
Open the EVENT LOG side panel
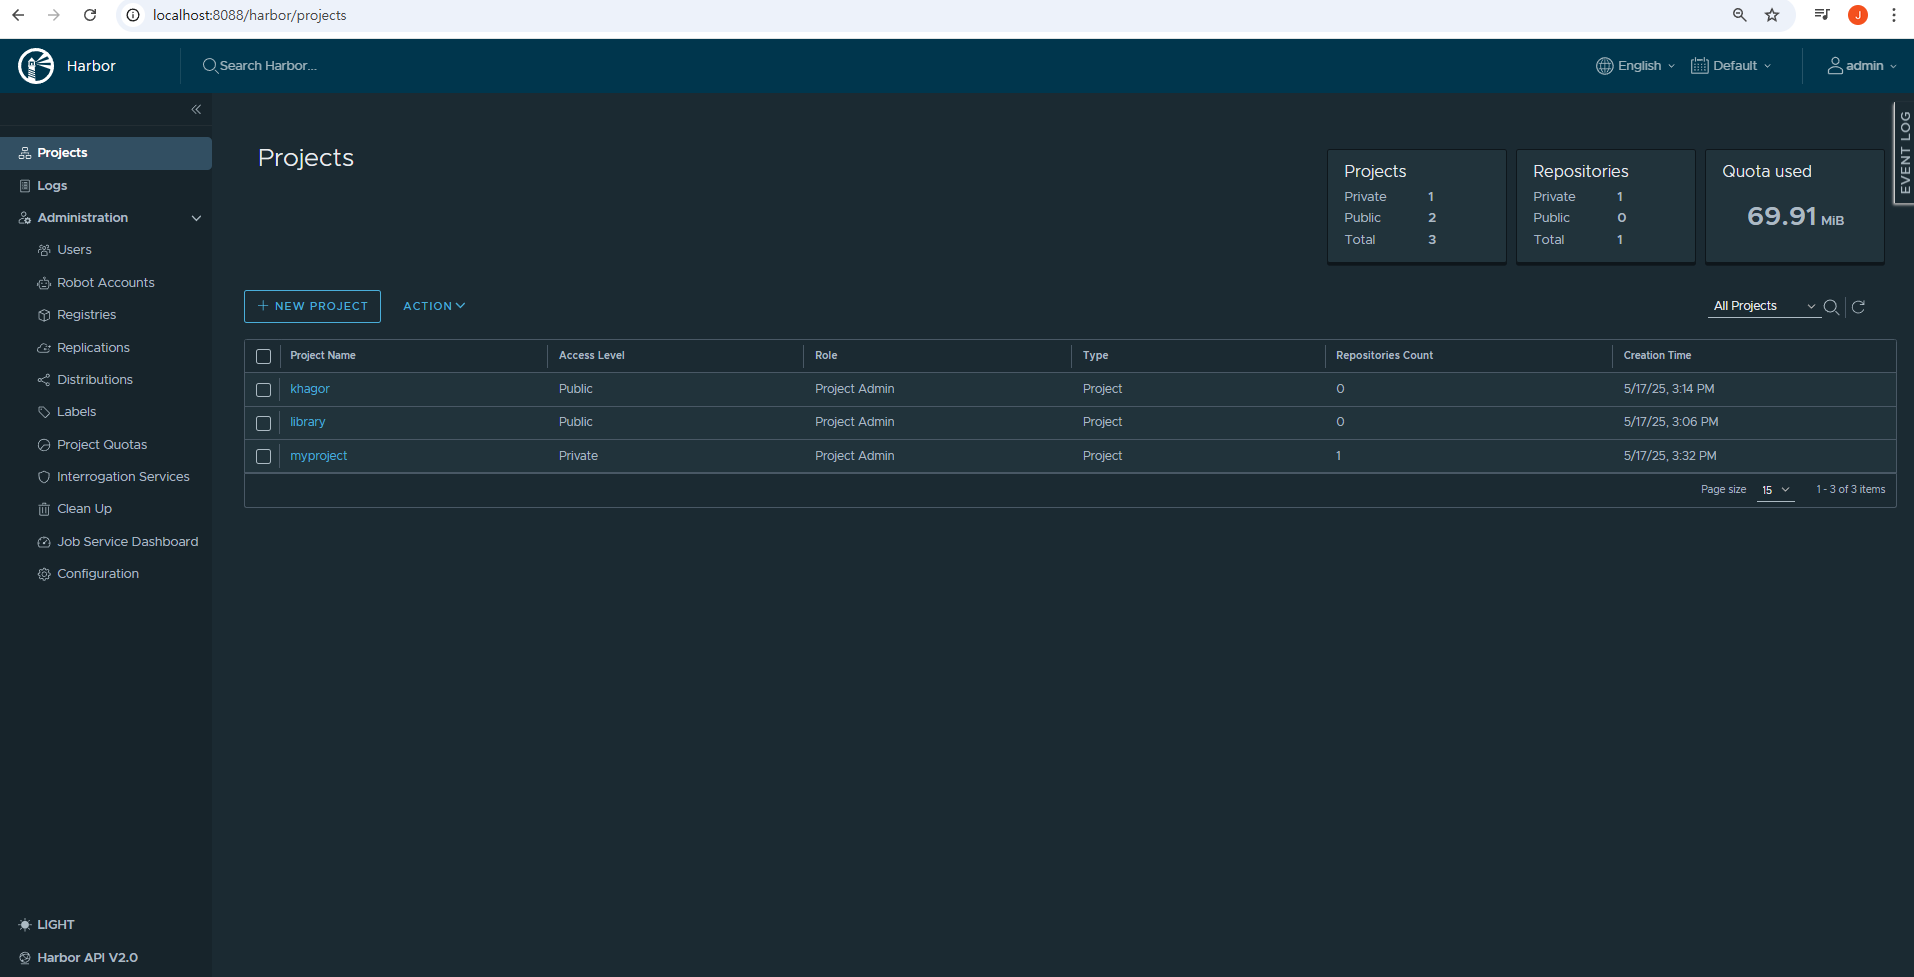tap(1904, 153)
